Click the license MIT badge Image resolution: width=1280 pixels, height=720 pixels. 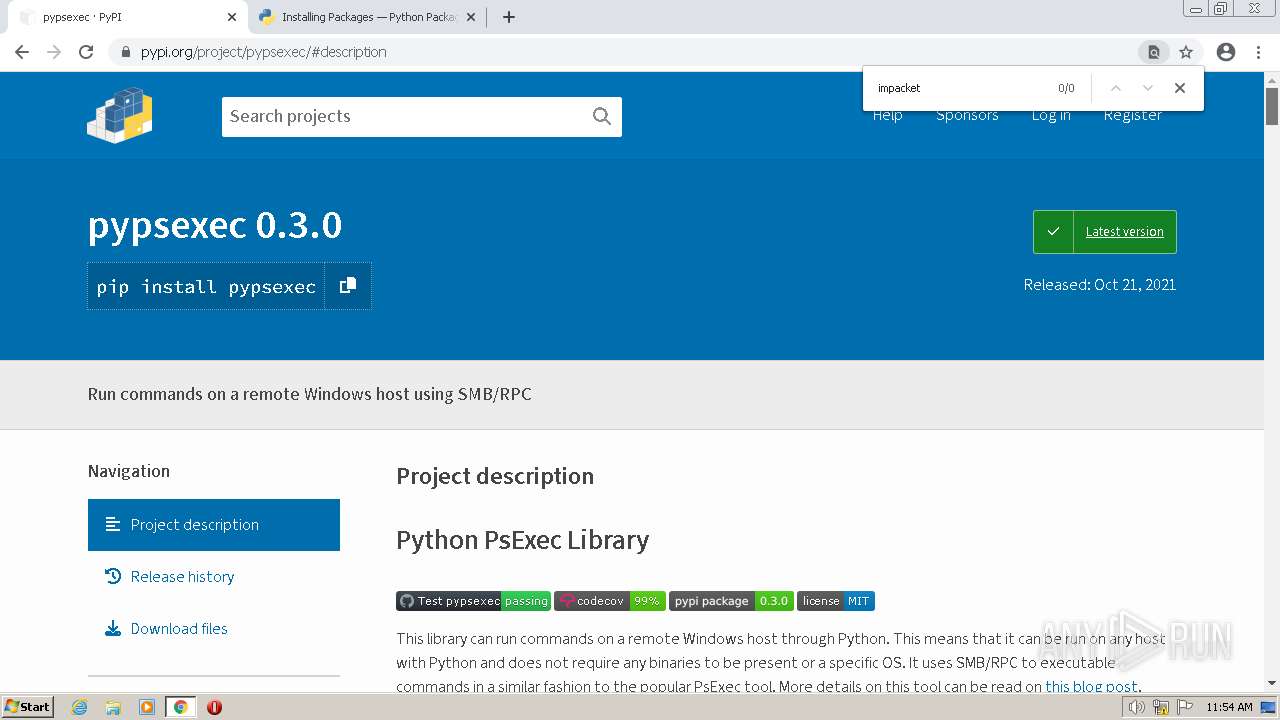coord(836,601)
